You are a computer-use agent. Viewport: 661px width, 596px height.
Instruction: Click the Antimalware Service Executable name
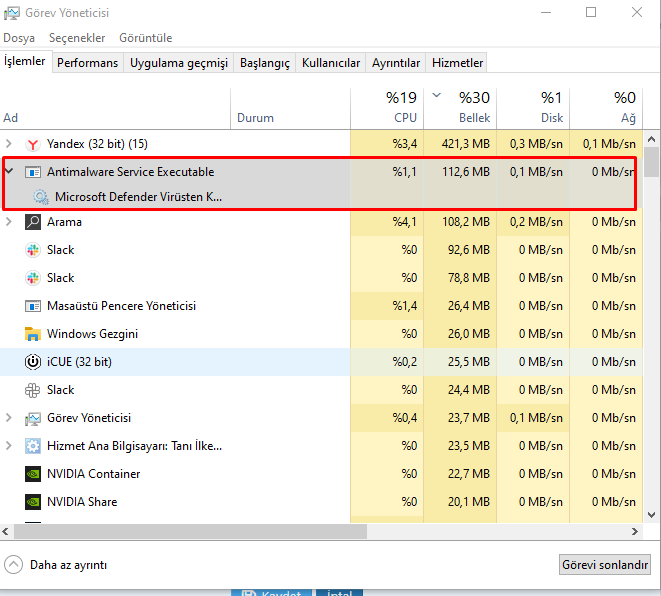coord(130,172)
